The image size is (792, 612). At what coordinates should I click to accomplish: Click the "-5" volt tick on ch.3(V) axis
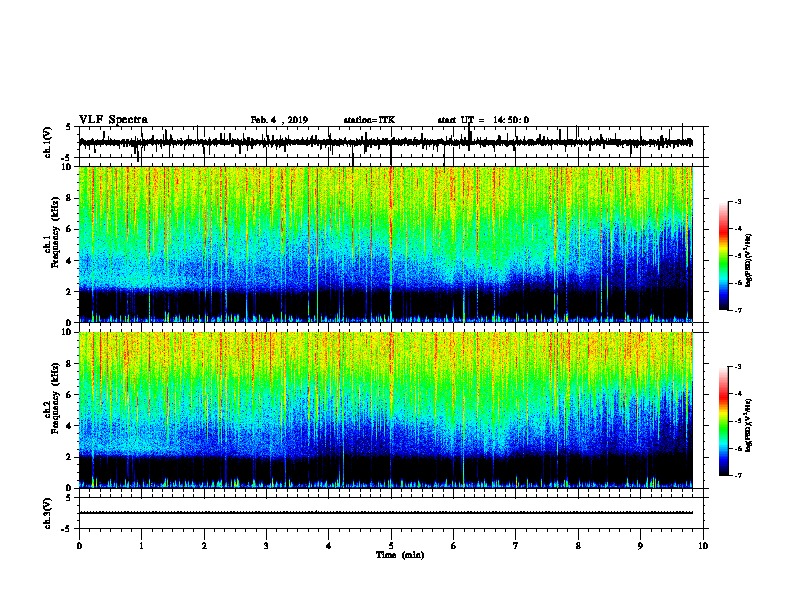click(x=68, y=529)
